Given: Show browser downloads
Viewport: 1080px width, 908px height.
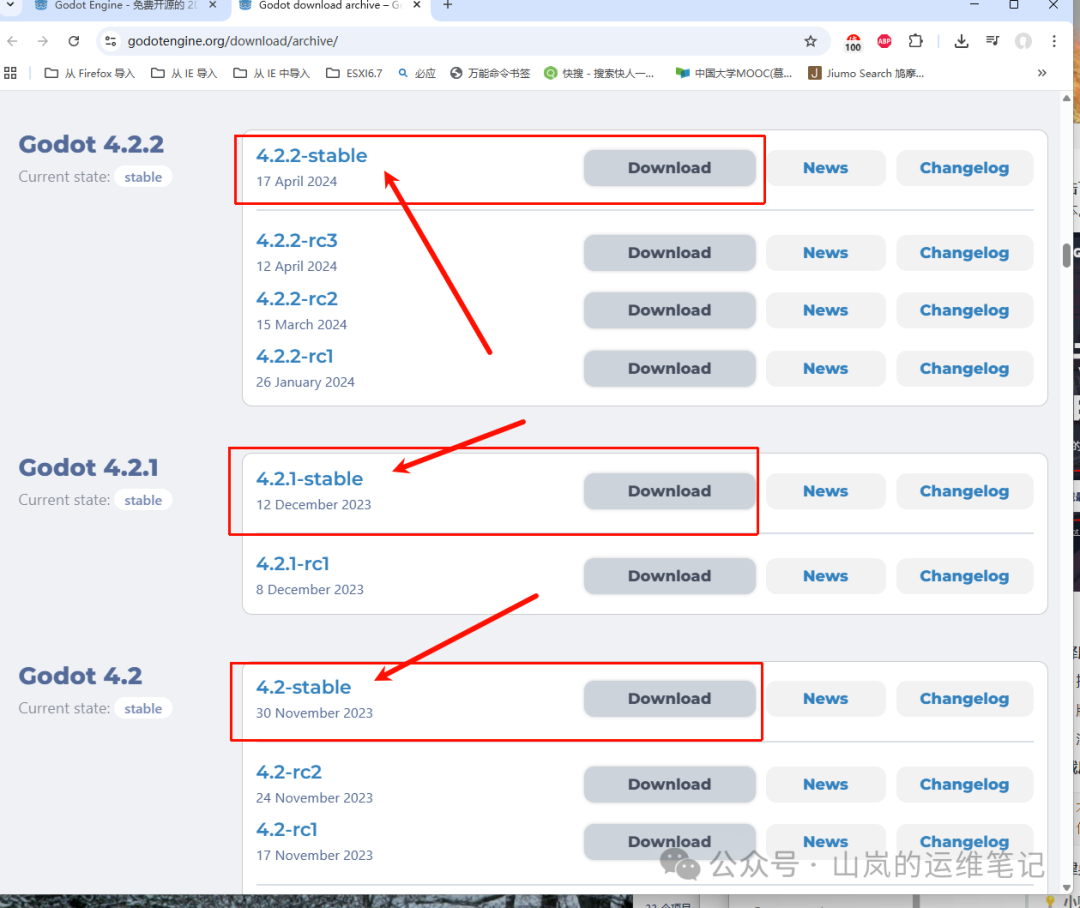Looking at the screenshot, I should (x=962, y=41).
